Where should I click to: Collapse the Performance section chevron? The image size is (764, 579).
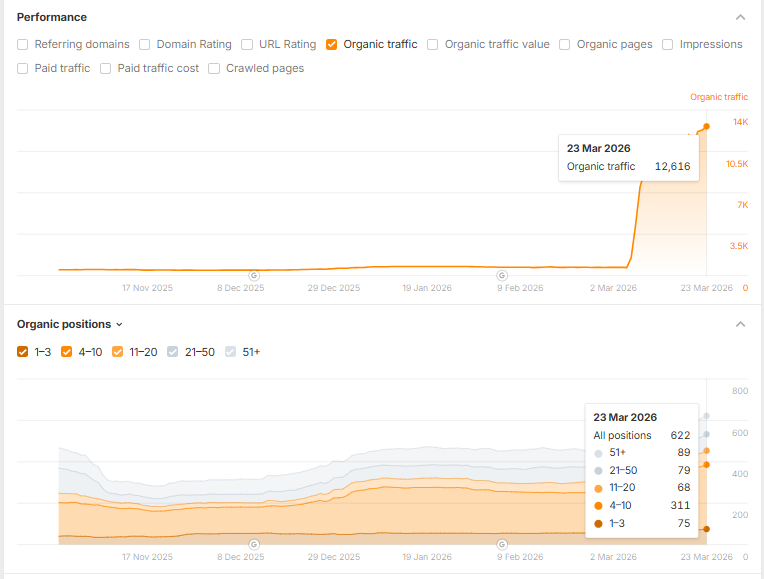point(740,18)
